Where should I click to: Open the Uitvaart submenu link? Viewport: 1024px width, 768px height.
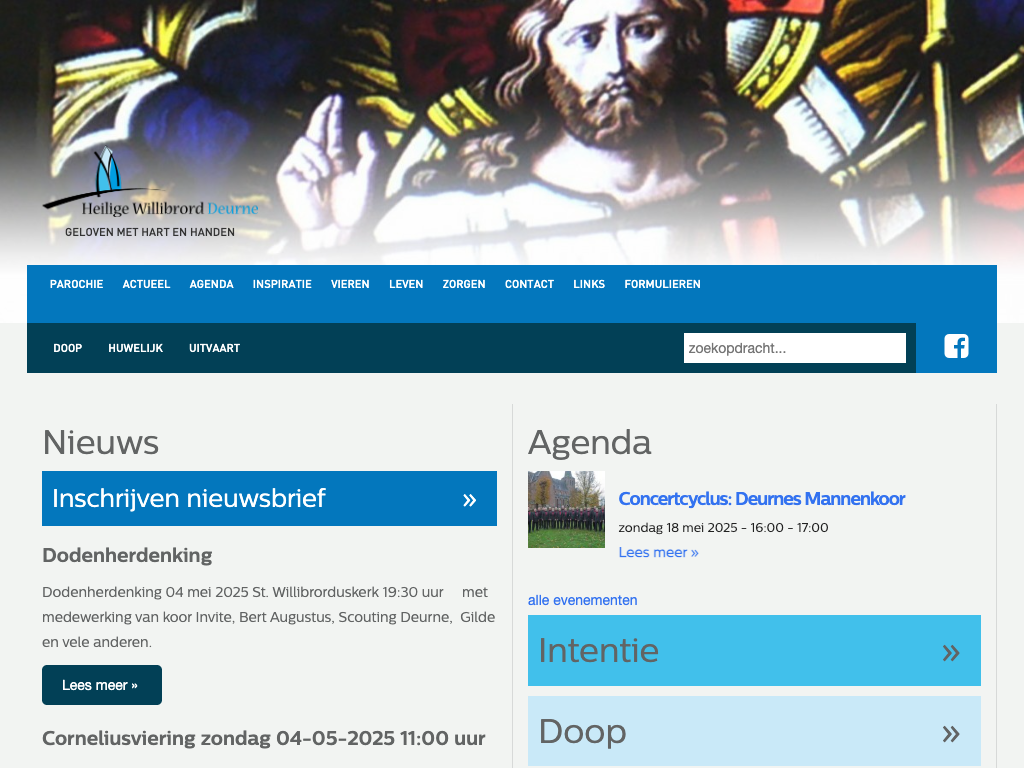pos(214,348)
